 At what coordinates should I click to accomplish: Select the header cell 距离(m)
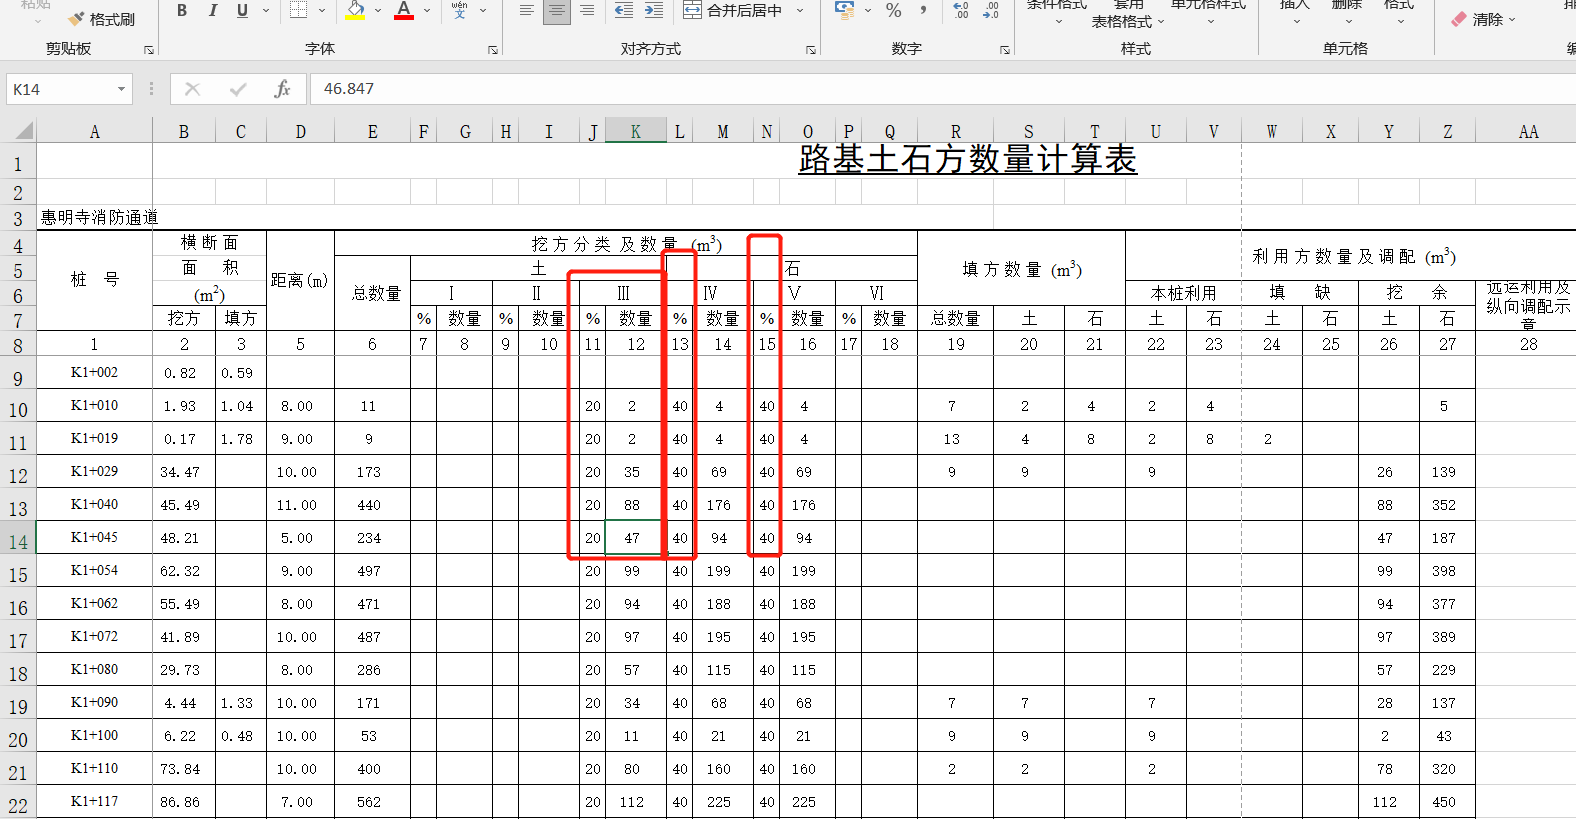[x=299, y=281]
